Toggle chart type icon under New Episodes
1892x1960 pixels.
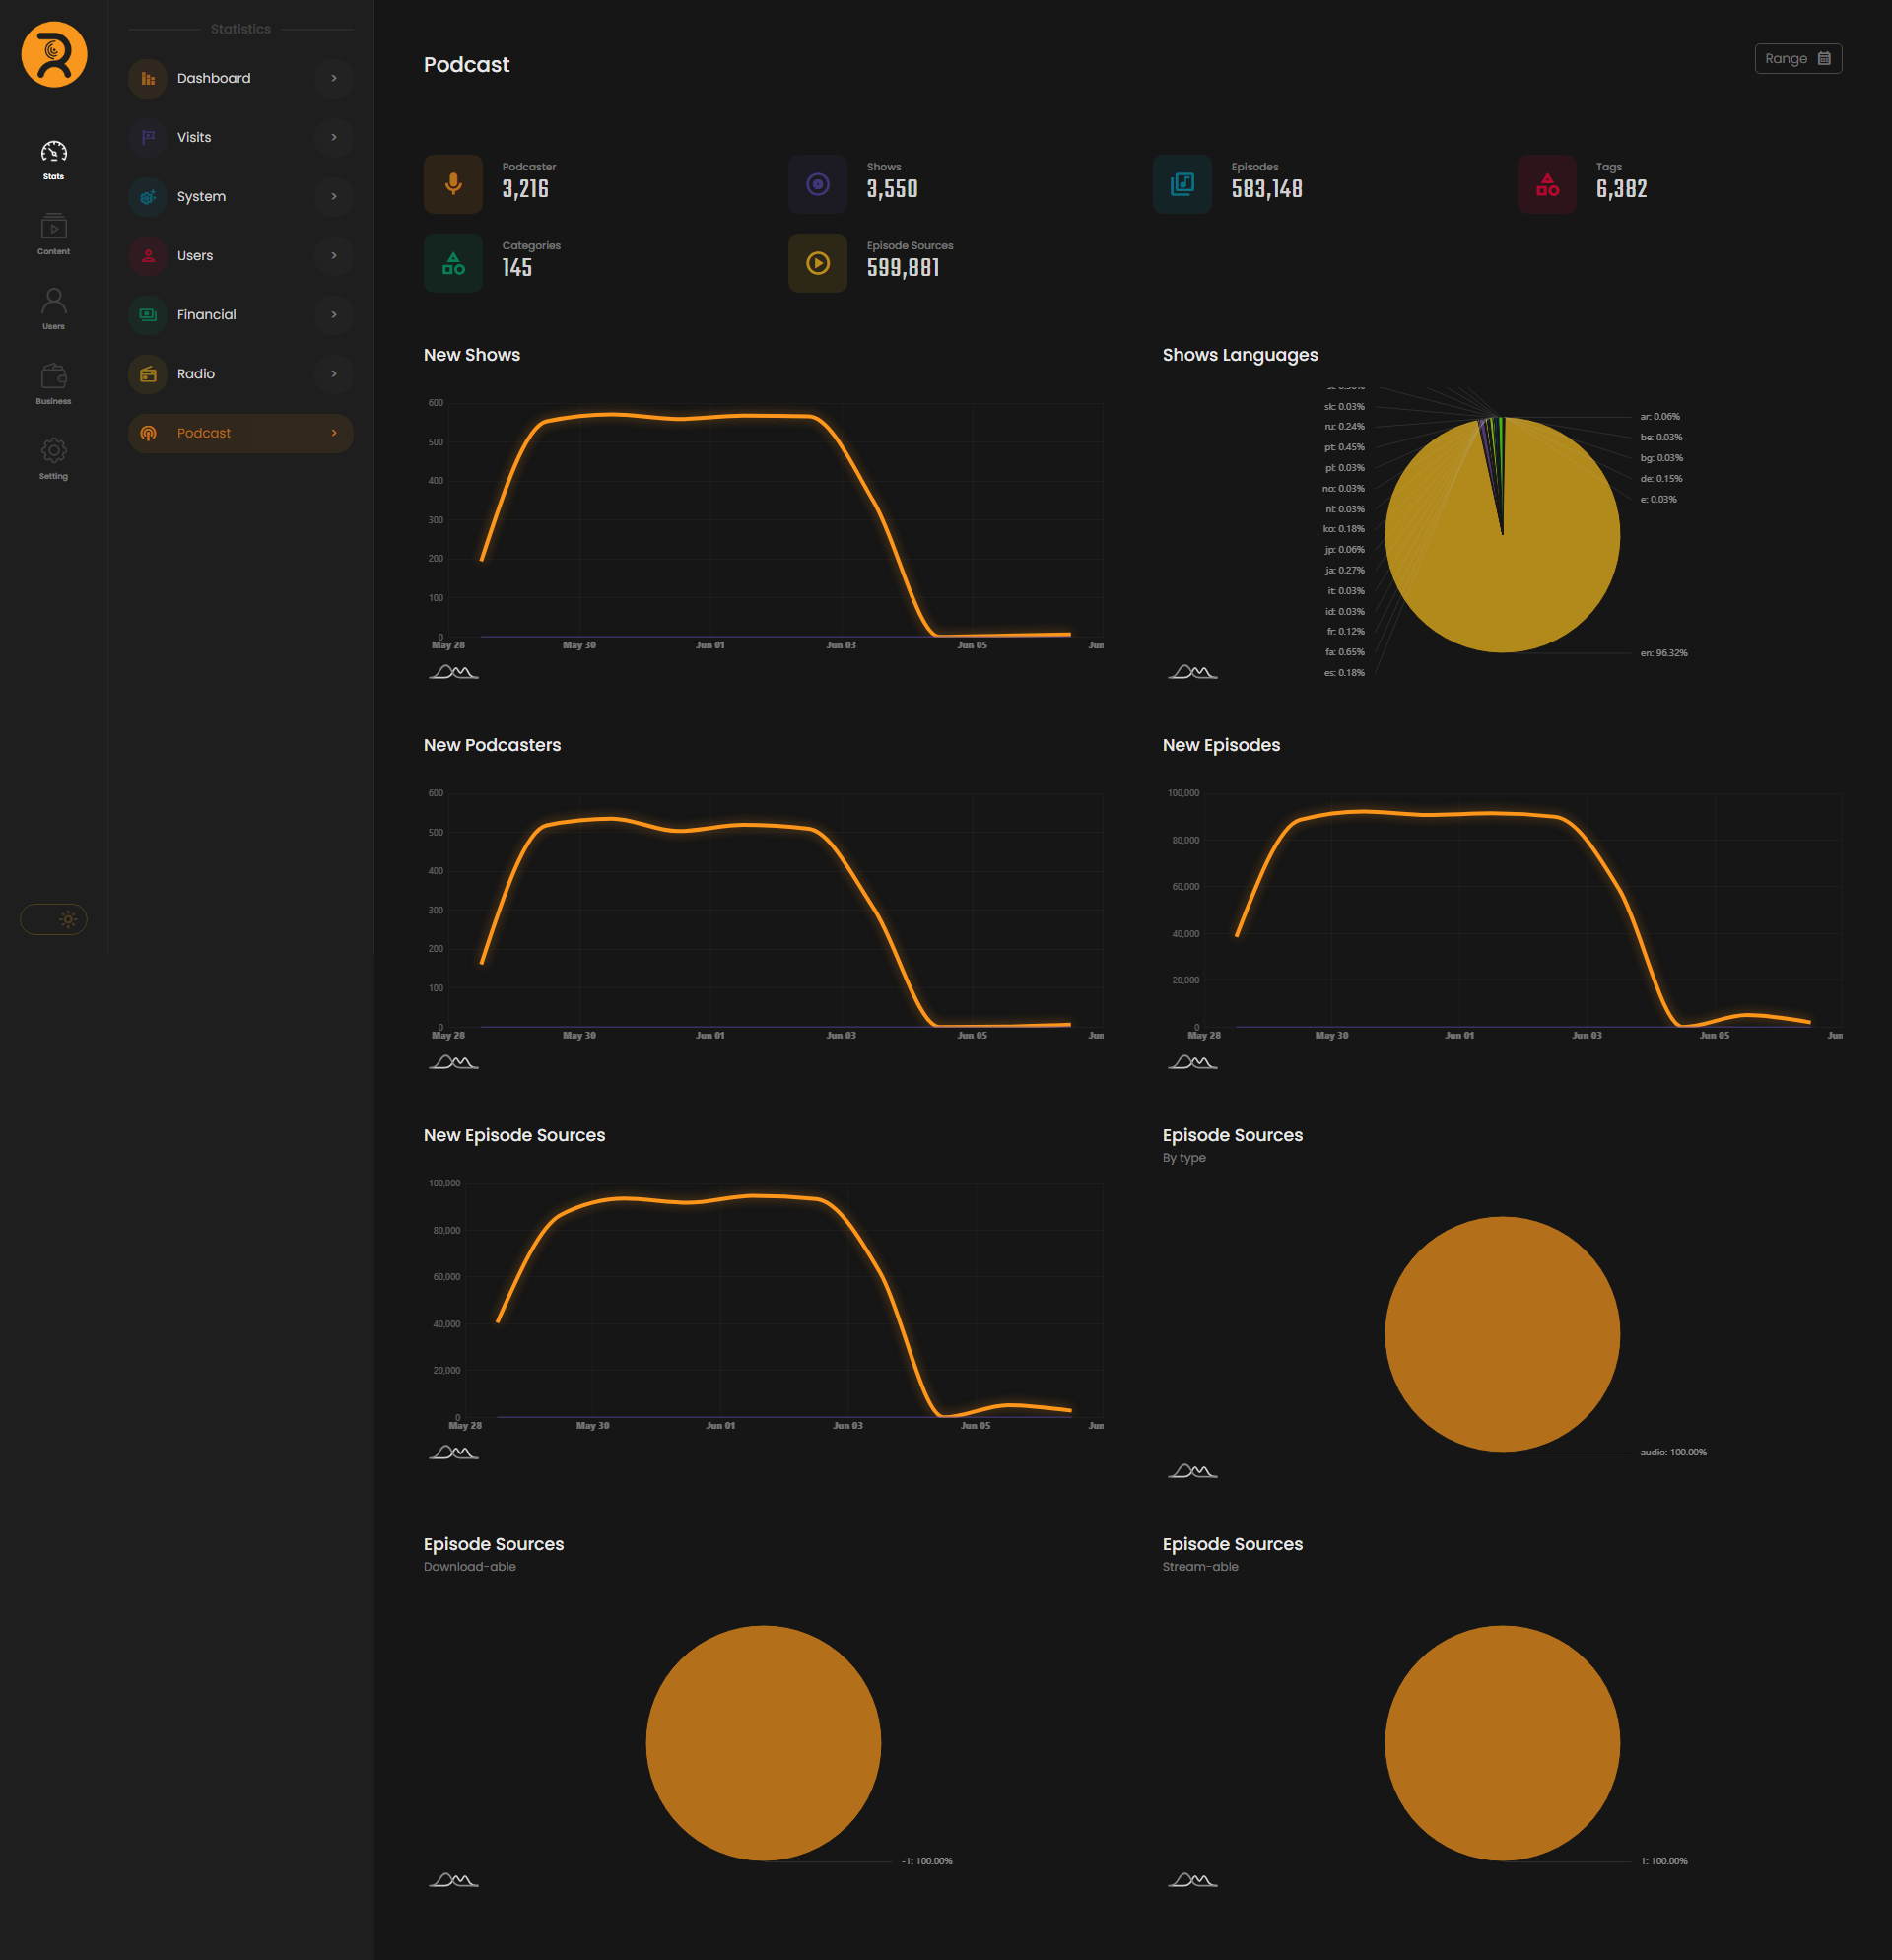point(1192,1062)
